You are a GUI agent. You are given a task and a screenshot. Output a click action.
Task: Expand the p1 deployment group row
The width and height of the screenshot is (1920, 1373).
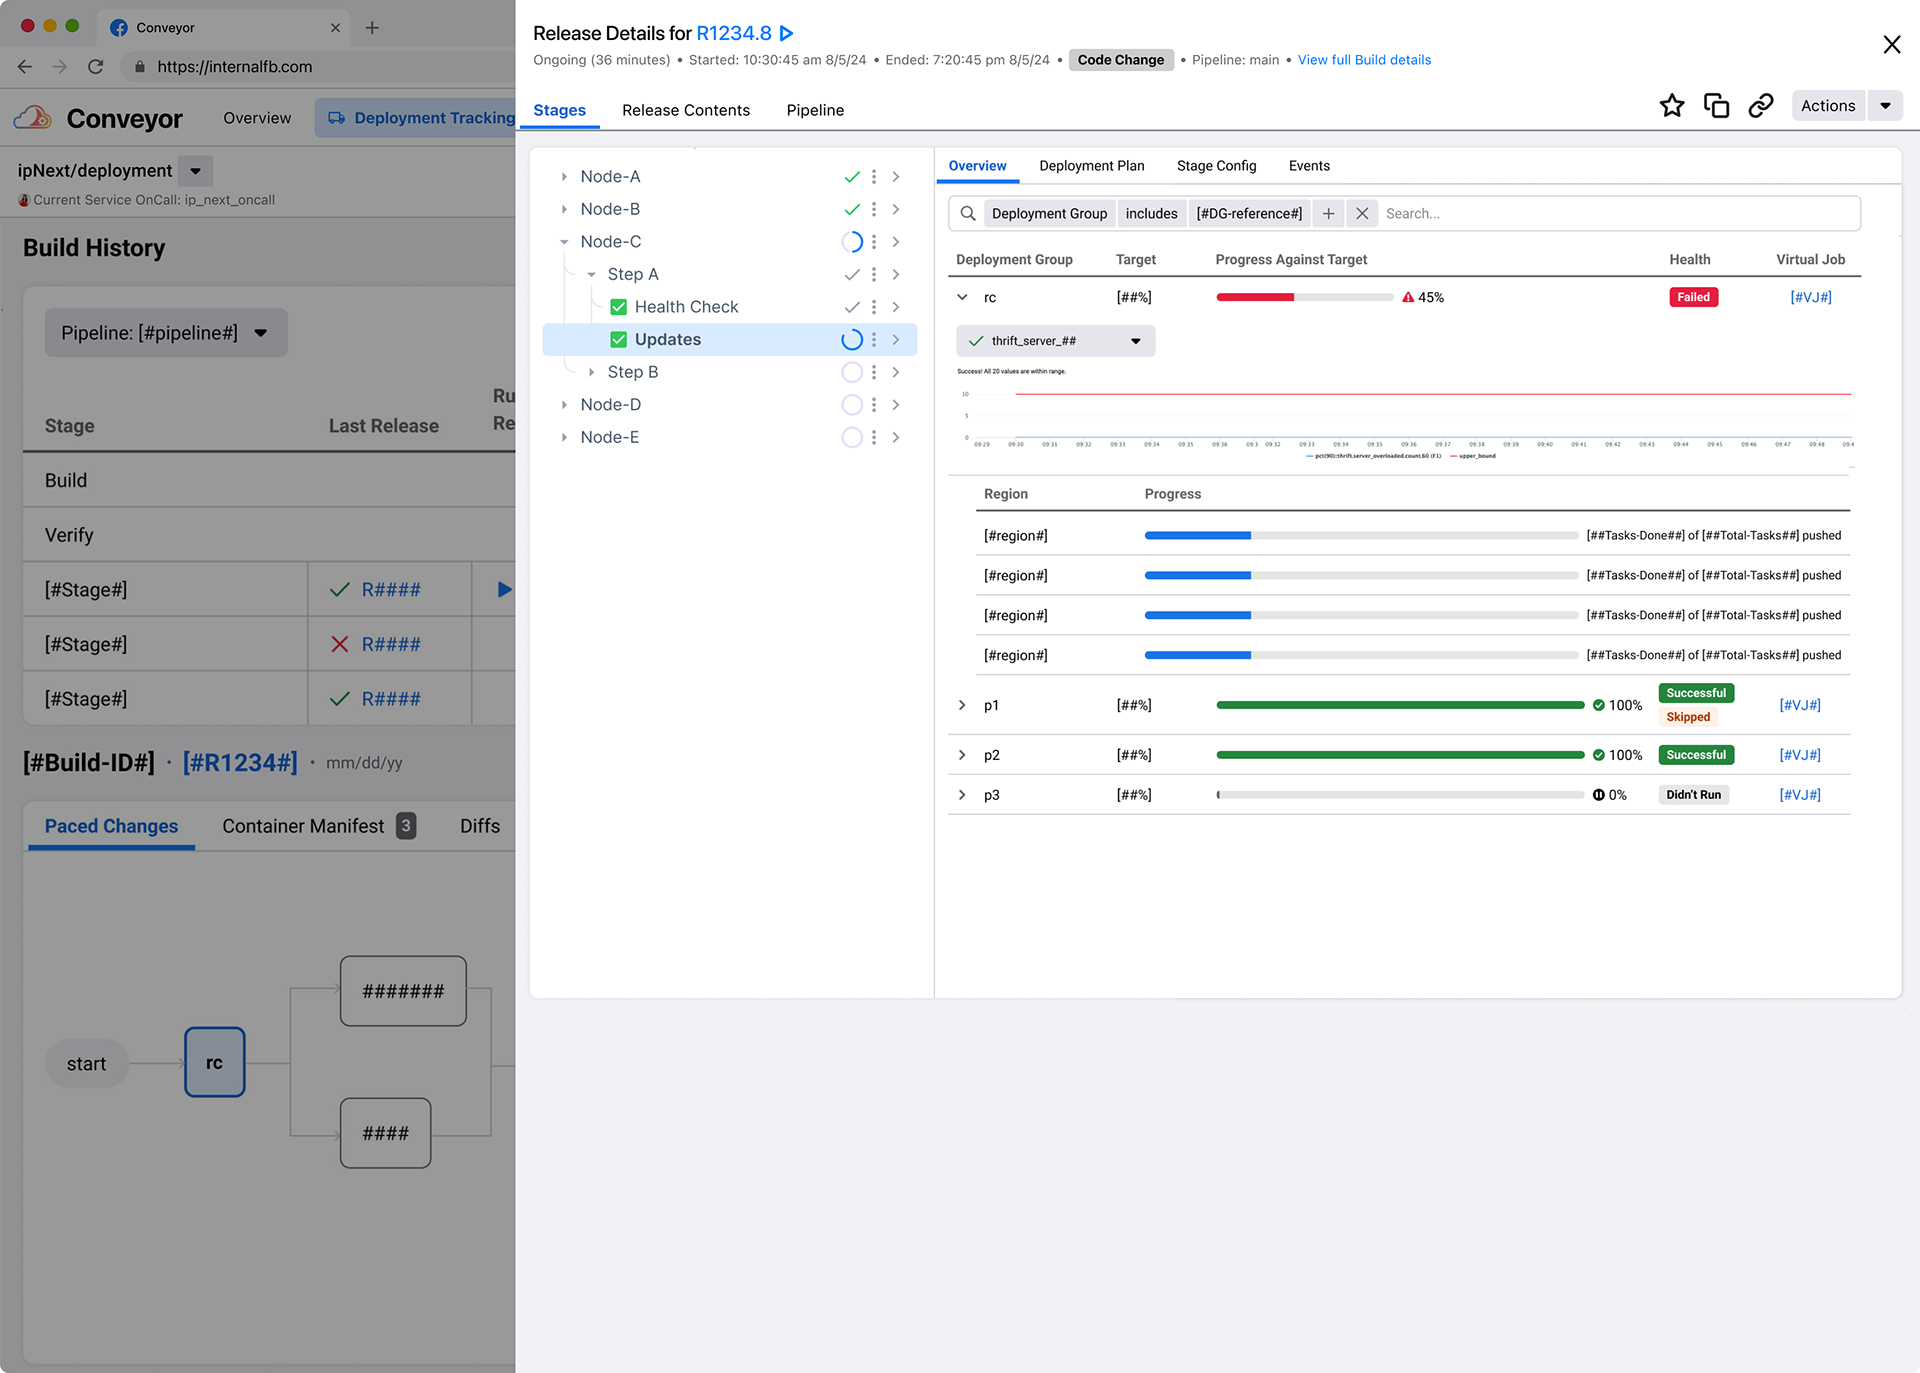click(x=962, y=705)
